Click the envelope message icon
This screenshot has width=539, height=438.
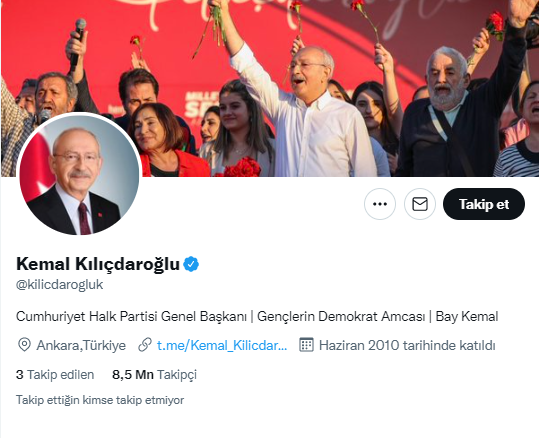420,204
